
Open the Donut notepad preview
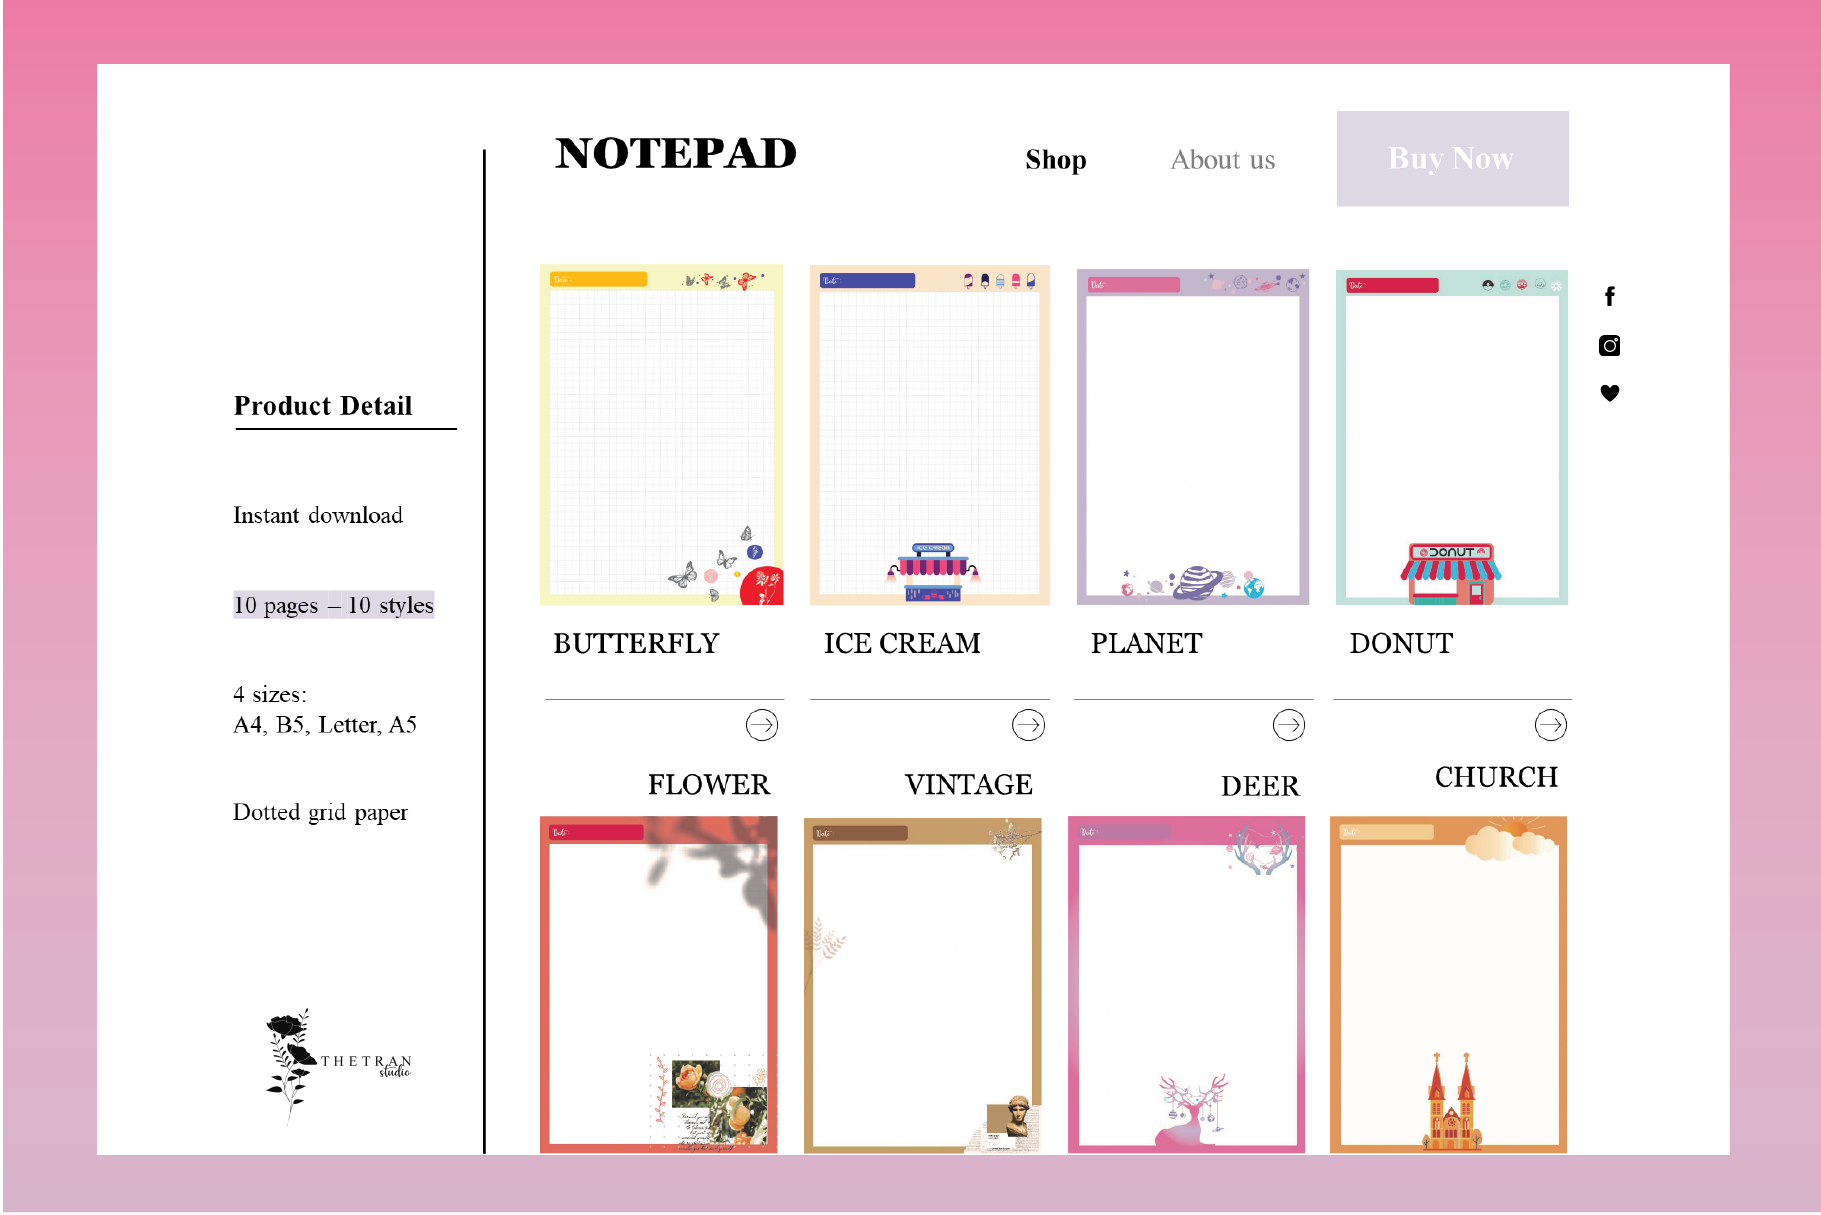click(x=1451, y=437)
